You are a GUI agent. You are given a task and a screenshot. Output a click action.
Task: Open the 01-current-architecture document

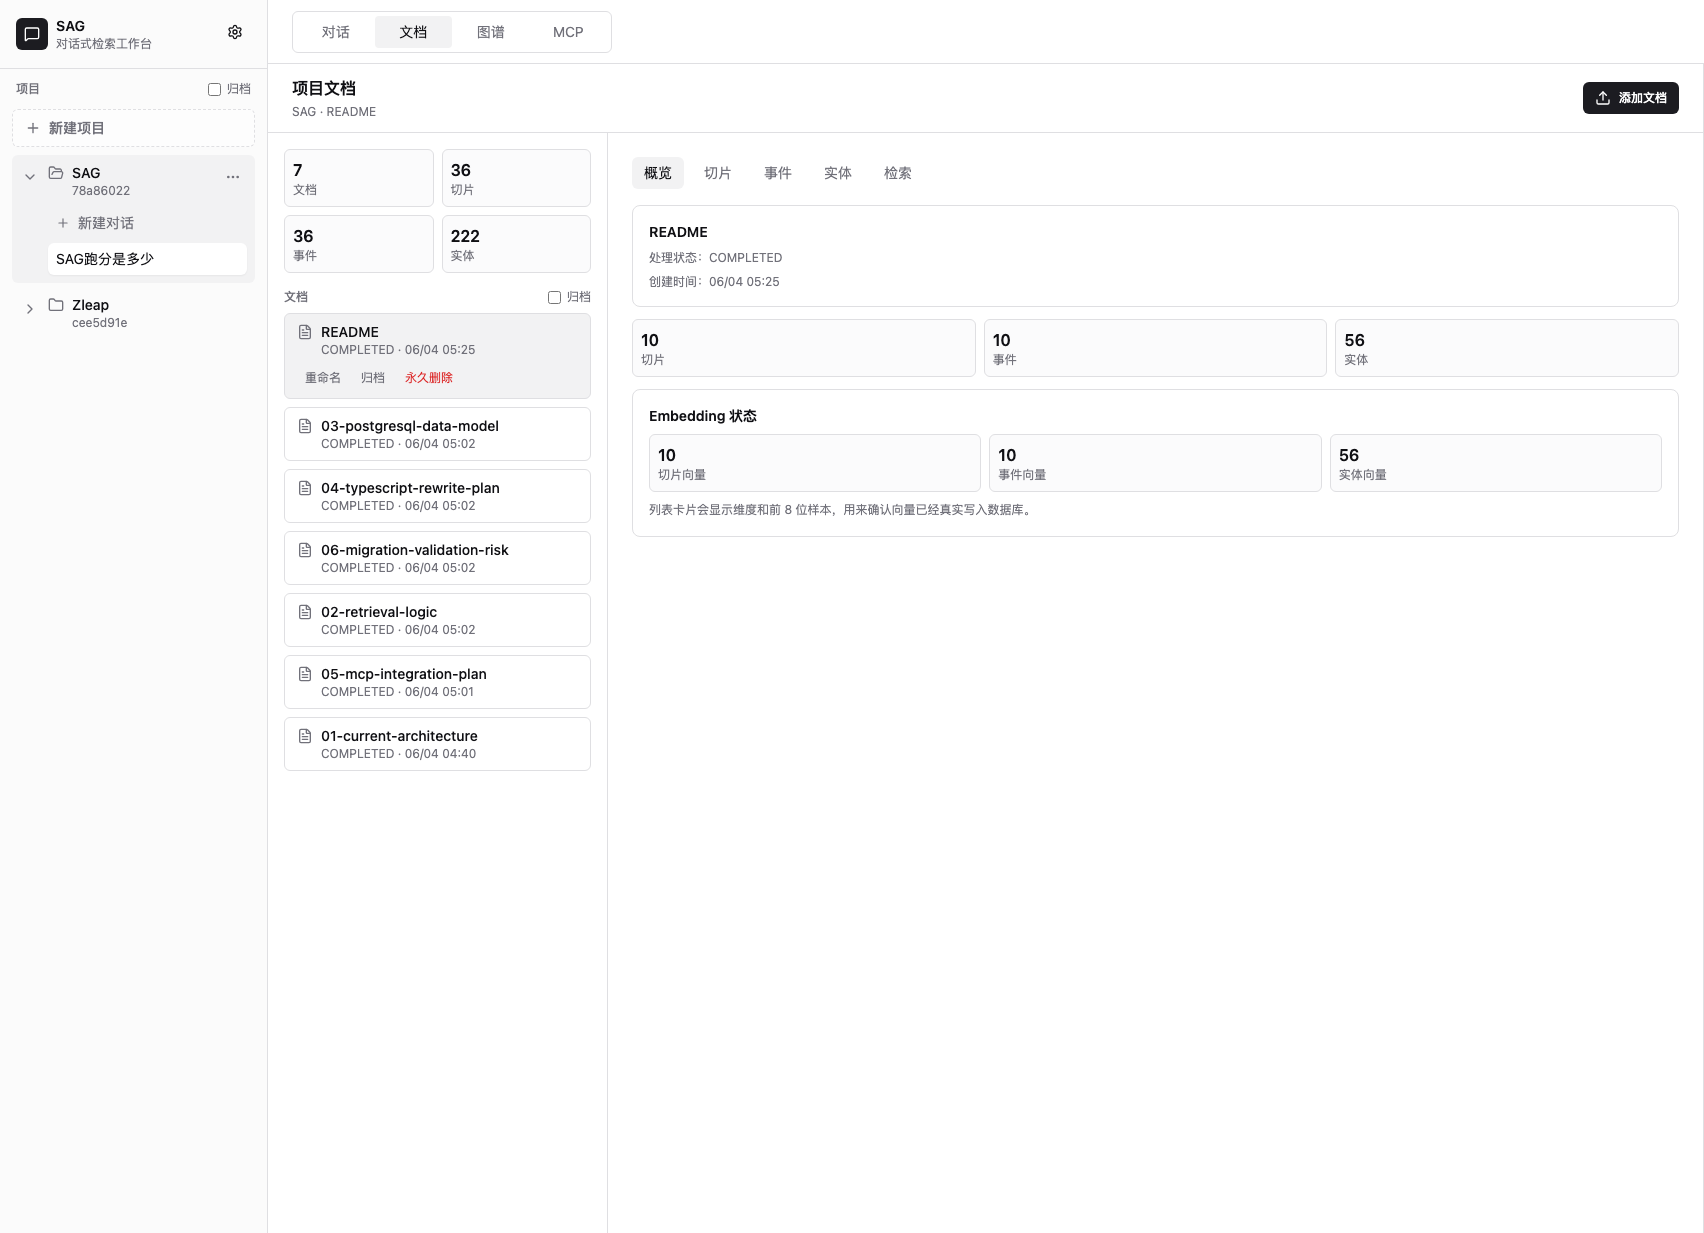pos(437,744)
